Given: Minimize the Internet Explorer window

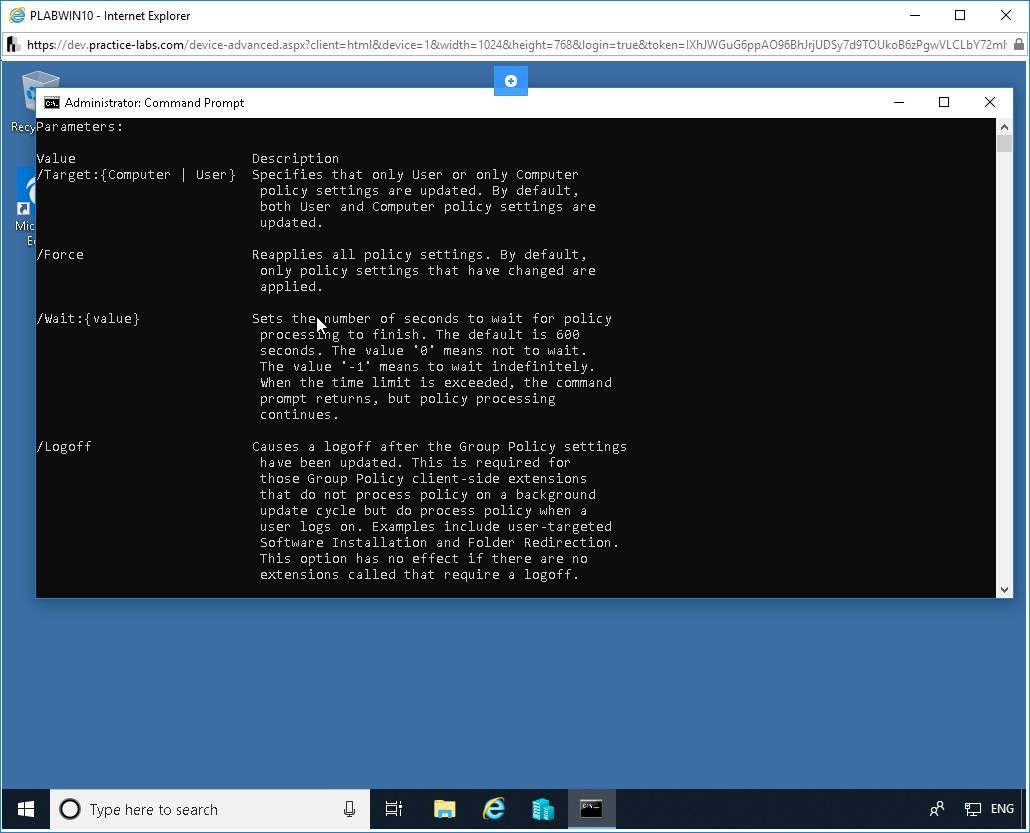Looking at the screenshot, I should point(915,15).
